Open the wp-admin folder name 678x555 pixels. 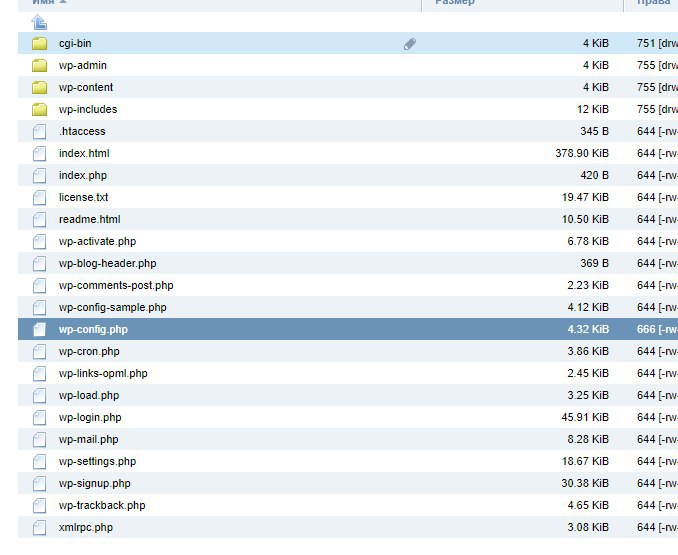83,65
